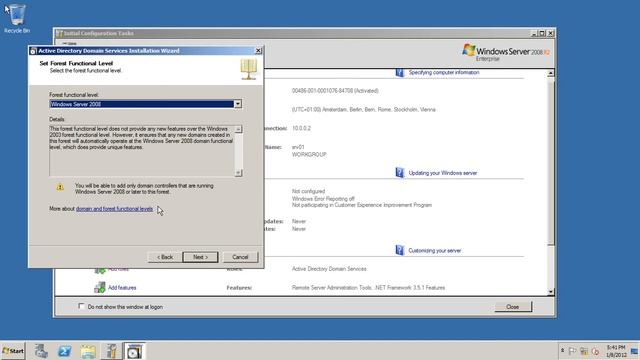640x360 pixels.
Task: Click the time zone UTC+01:00 Amsterdam text
Action: point(364,109)
